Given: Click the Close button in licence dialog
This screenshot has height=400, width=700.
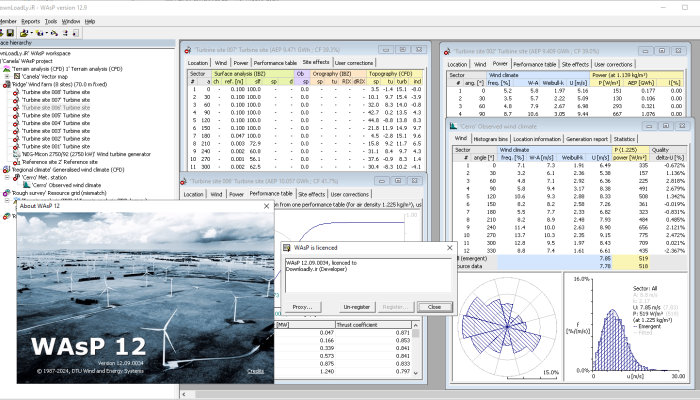Looking at the screenshot, I should pyautogui.click(x=434, y=307).
